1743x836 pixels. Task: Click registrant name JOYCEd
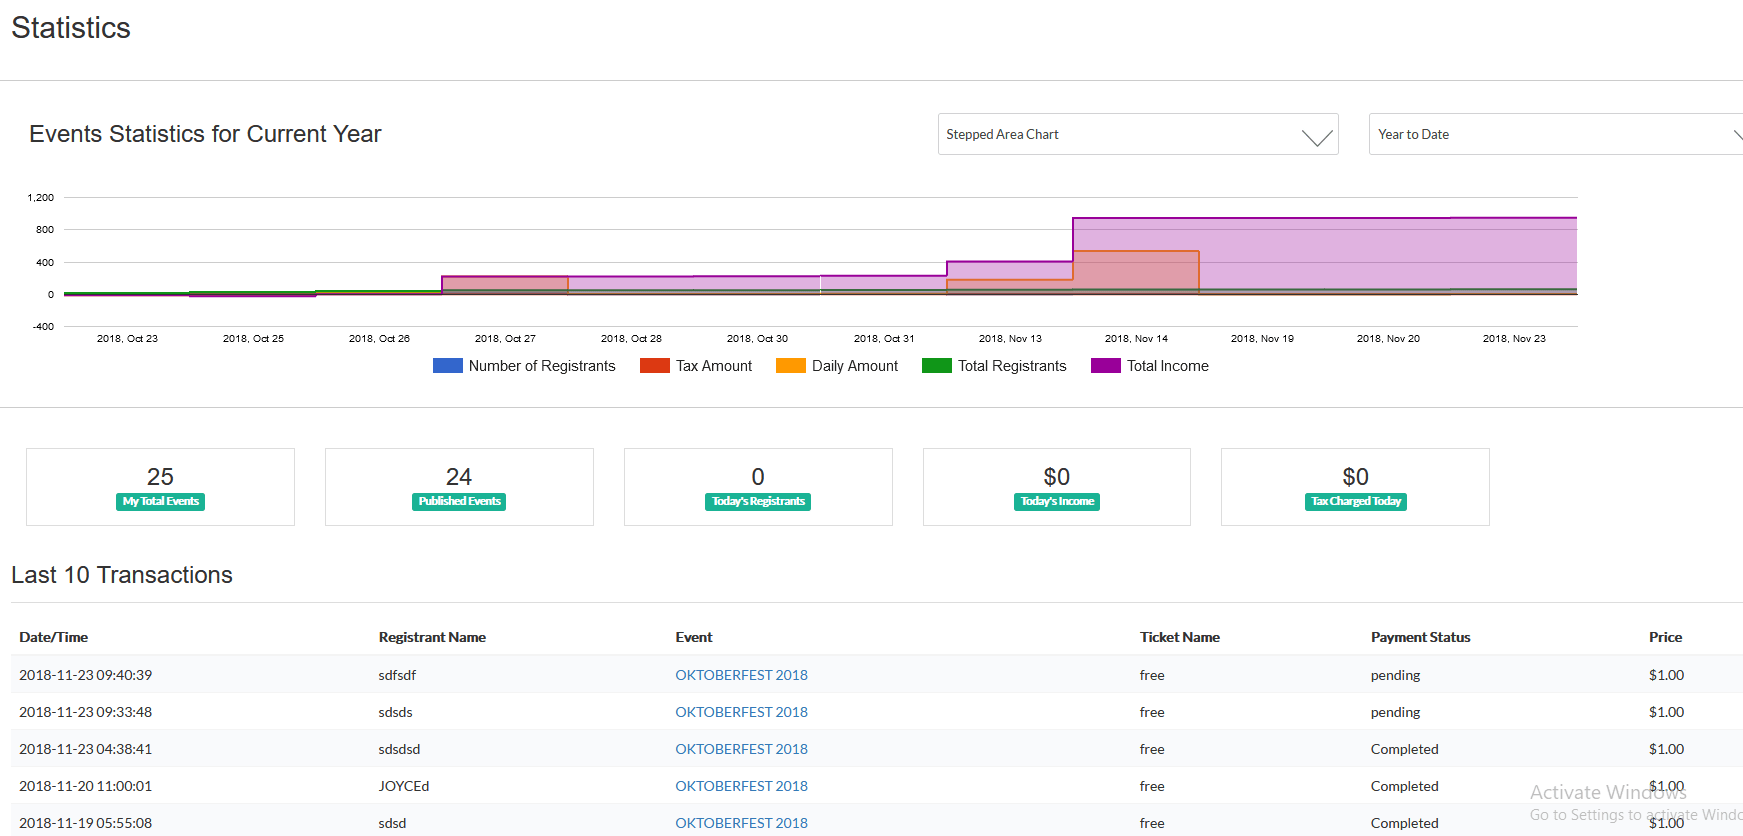pos(404,786)
